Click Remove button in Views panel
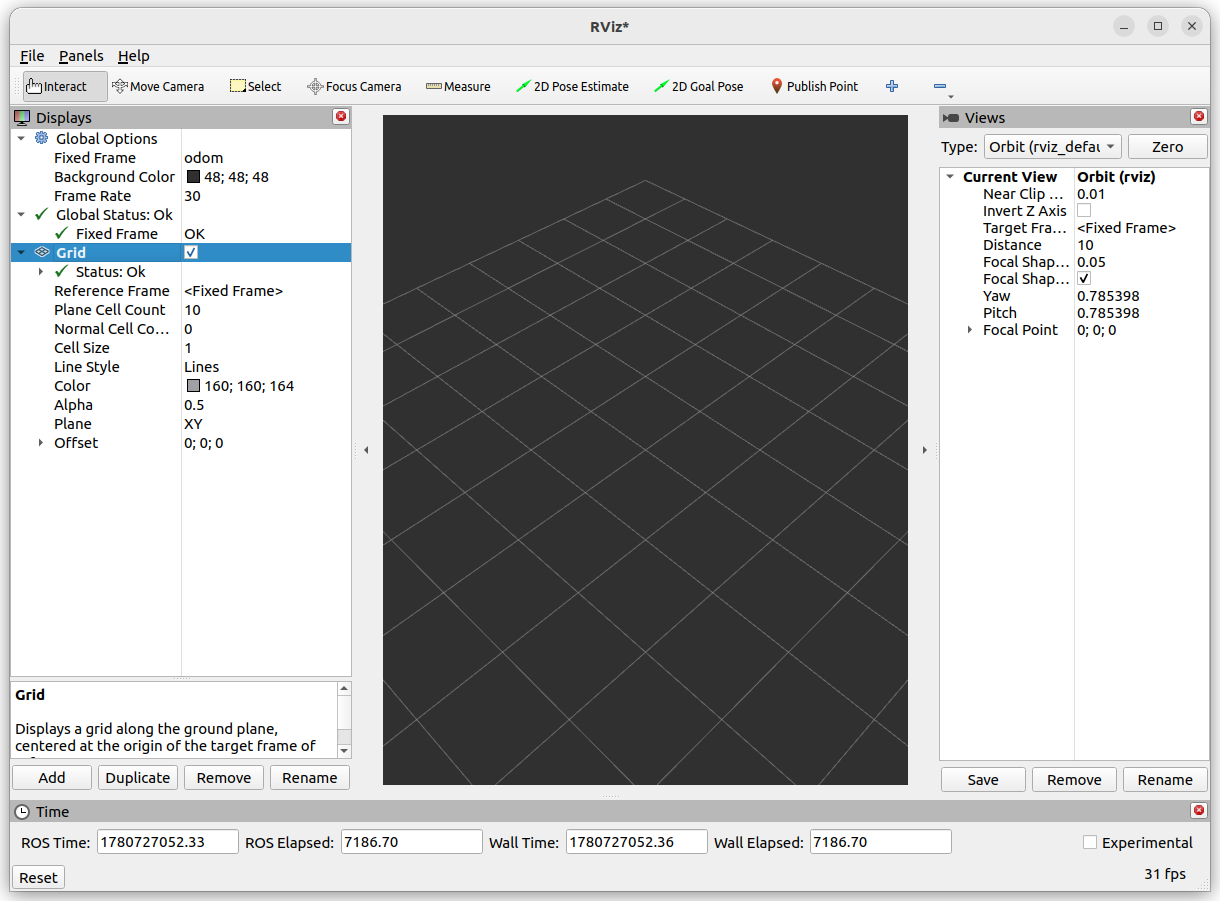 point(1074,780)
